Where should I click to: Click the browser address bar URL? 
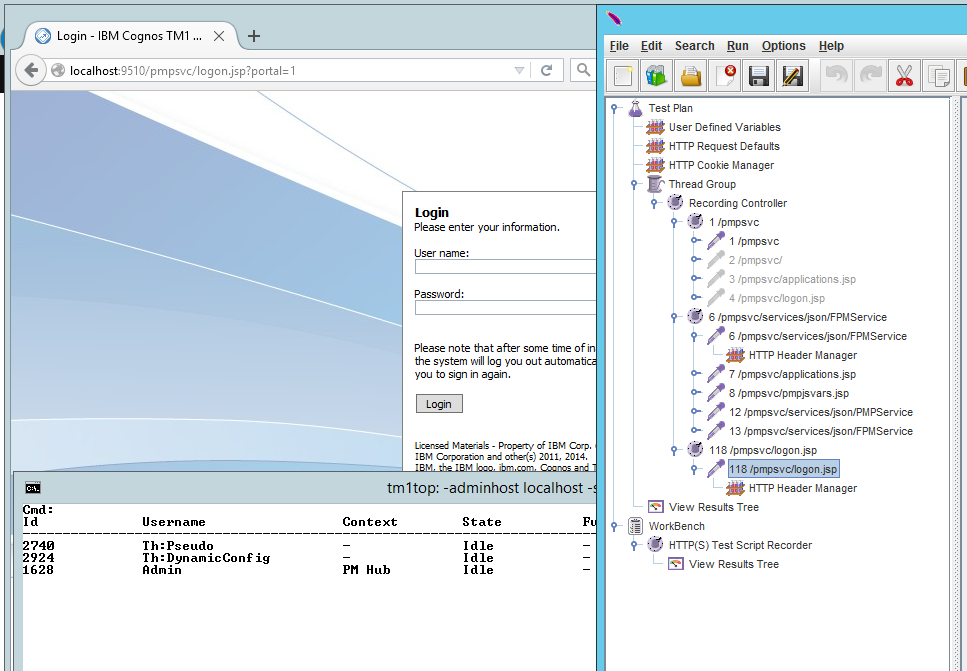[183, 71]
